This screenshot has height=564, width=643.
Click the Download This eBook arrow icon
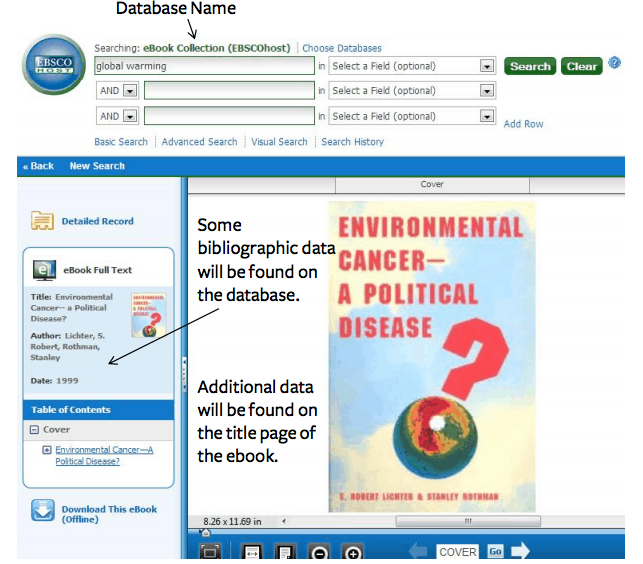(x=43, y=510)
